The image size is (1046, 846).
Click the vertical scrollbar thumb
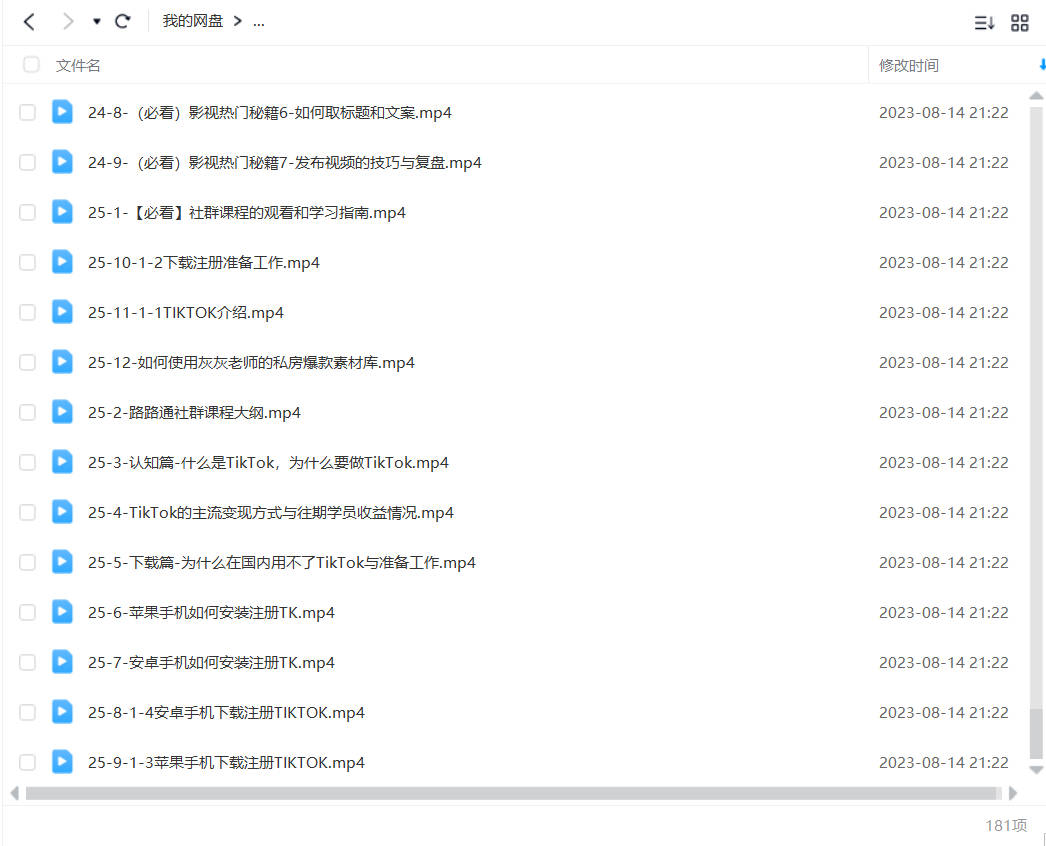click(1036, 734)
